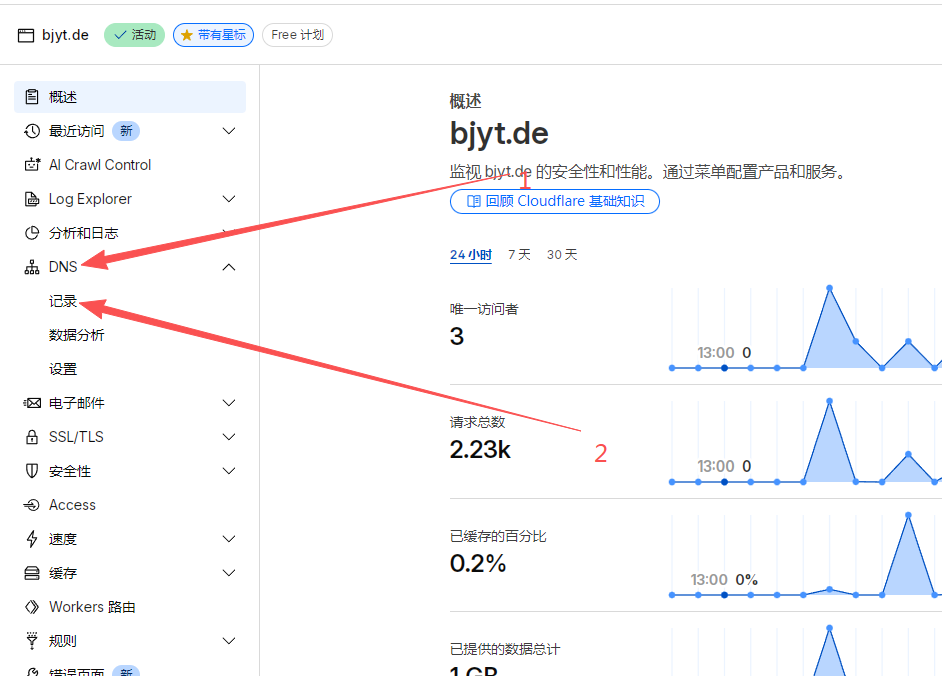Image resolution: width=942 pixels, height=676 pixels.
Task: Switch to the 30 days tab
Action: [x=562, y=255]
